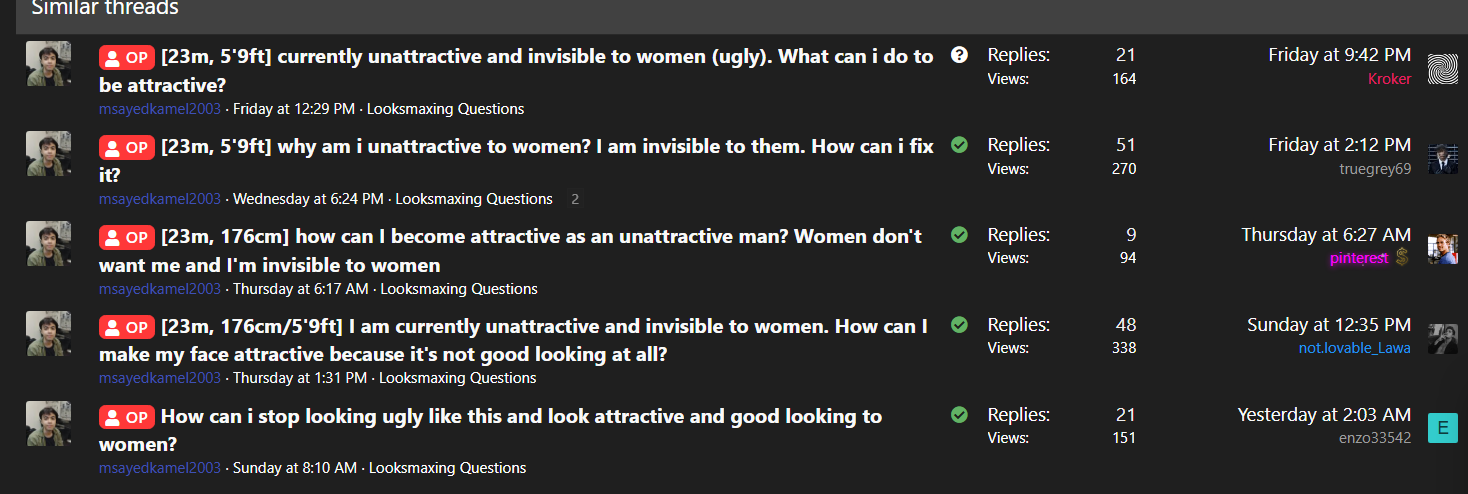Click green checkmark on 9-reply thread

pyautogui.click(x=959, y=235)
